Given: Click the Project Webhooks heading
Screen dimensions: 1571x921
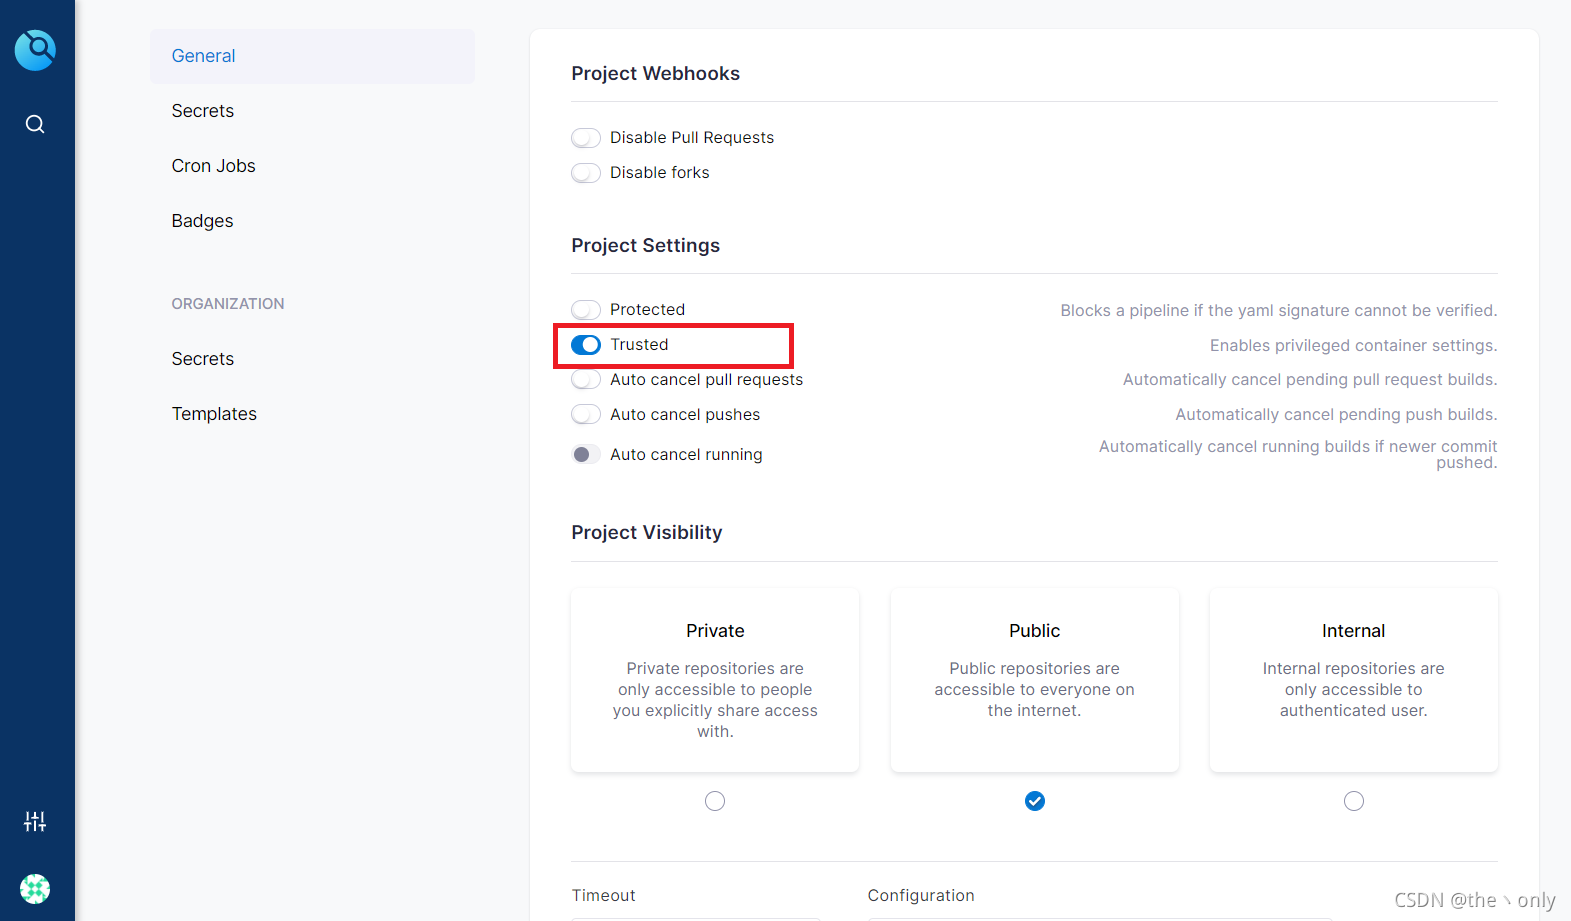Looking at the screenshot, I should [656, 74].
